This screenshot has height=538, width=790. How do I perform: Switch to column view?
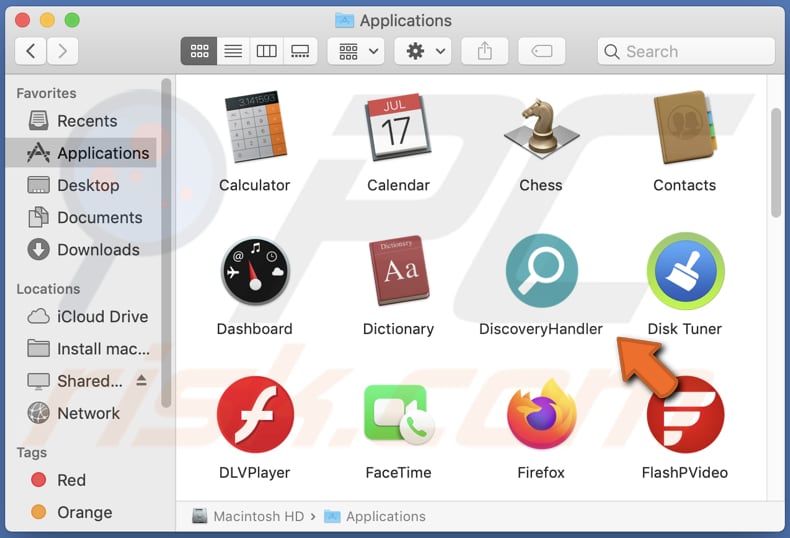point(266,51)
